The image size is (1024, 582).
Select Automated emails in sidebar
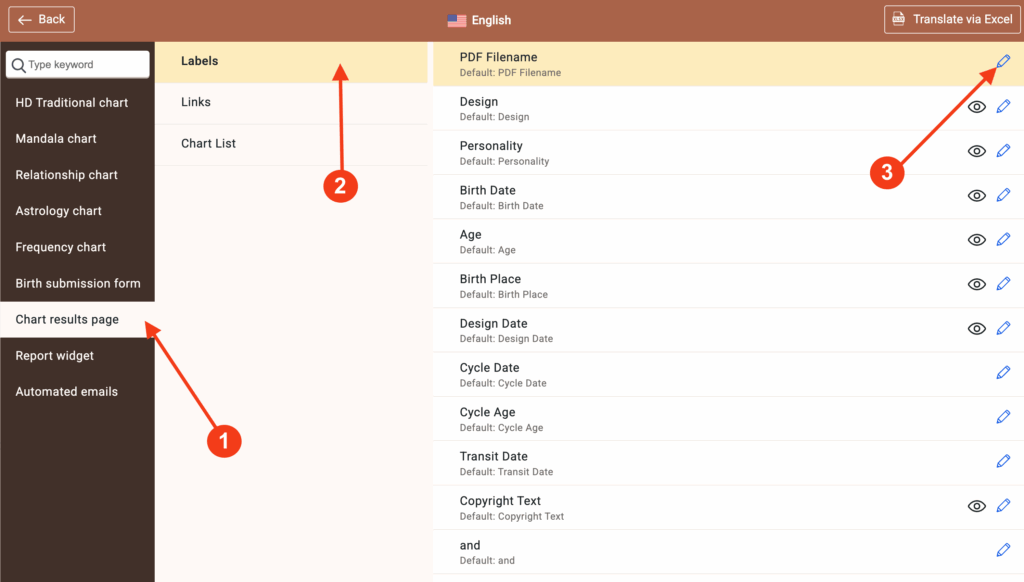pyautogui.click(x=66, y=391)
